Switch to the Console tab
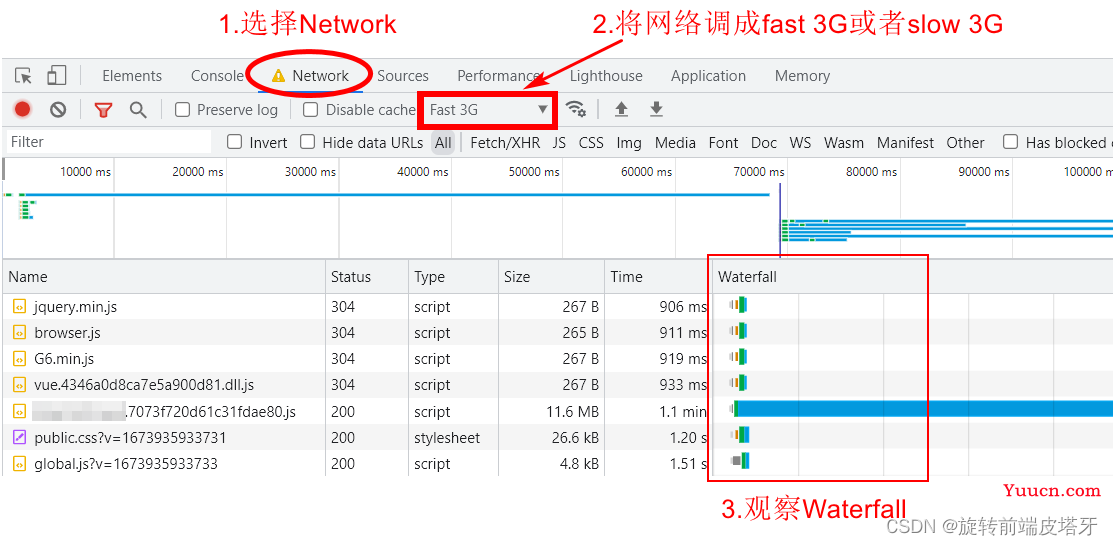This screenshot has height=545, width=1113. tap(217, 76)
